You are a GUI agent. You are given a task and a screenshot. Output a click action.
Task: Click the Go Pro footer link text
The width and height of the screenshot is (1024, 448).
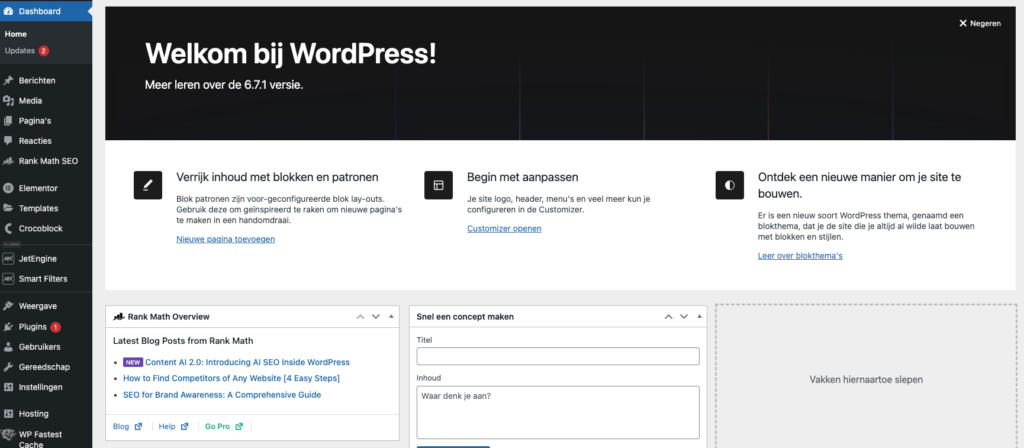tap(217, 426)
